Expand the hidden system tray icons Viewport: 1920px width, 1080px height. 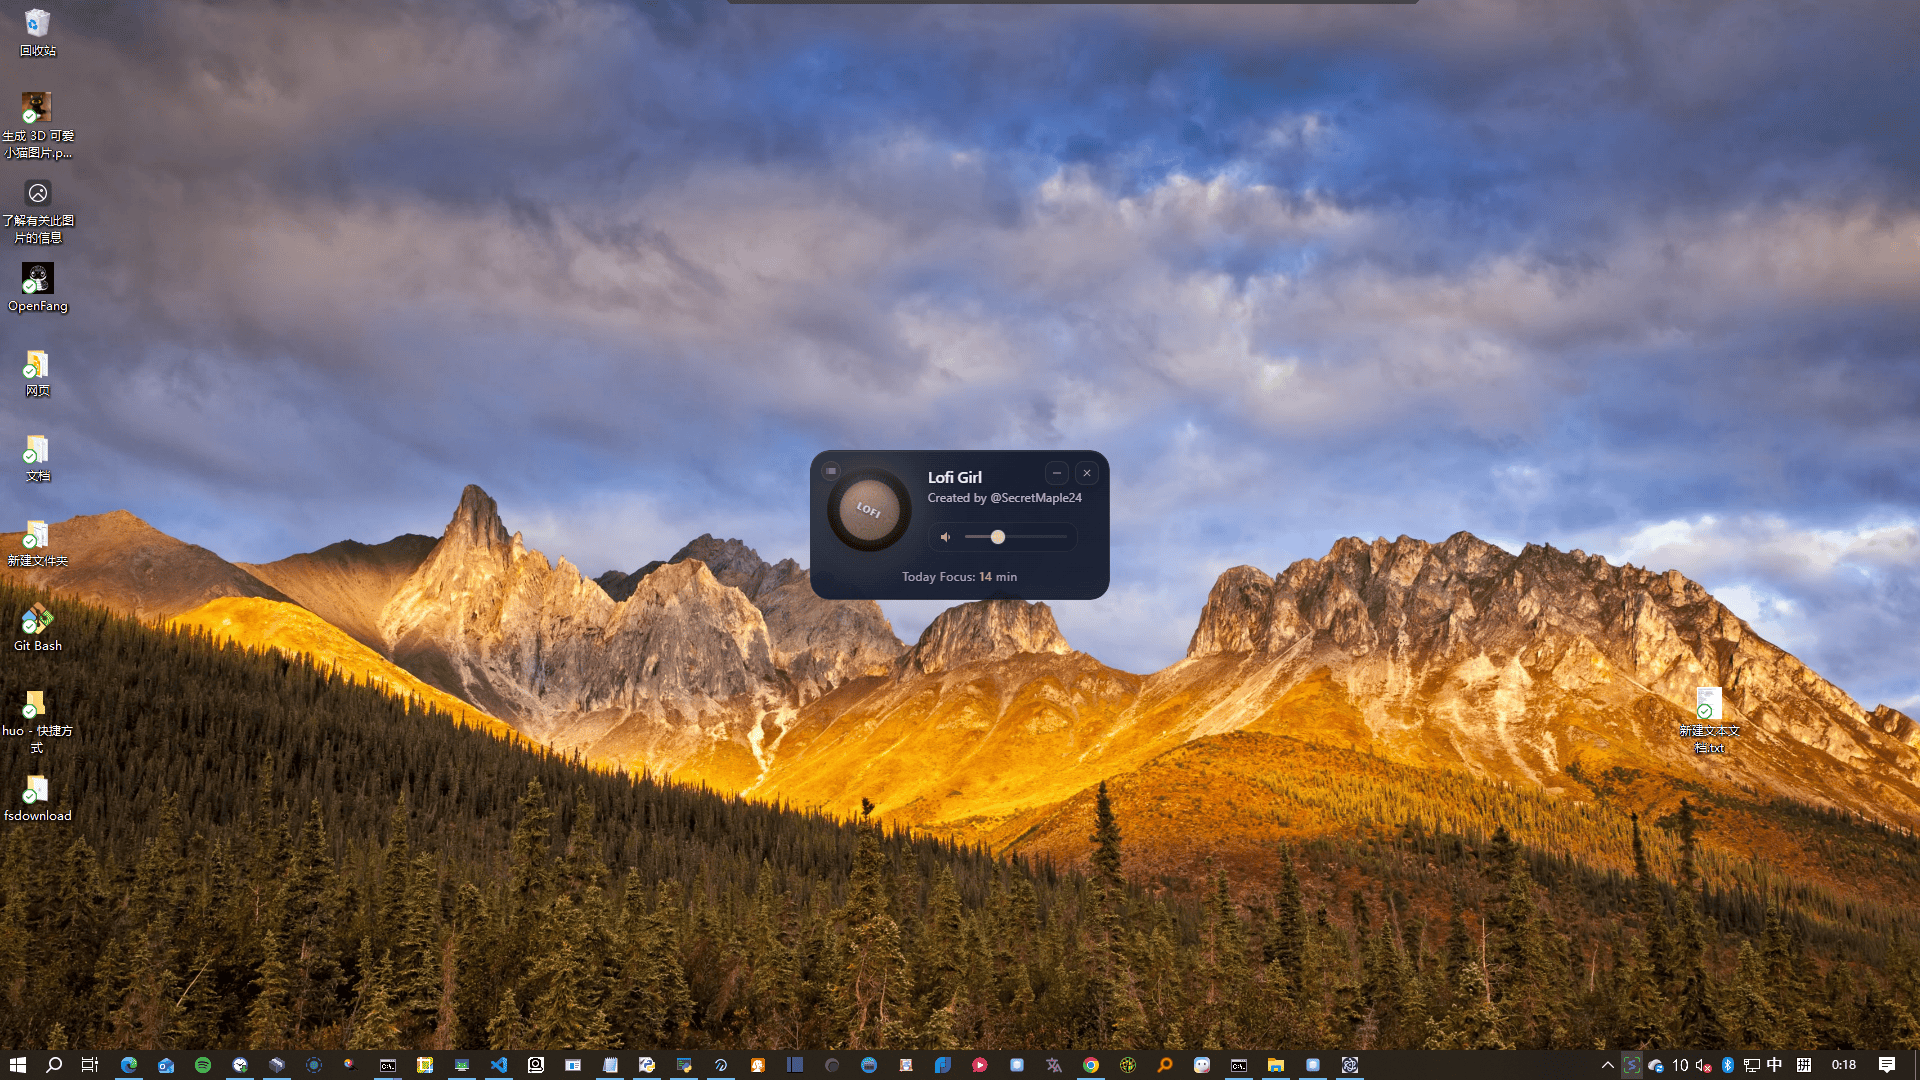(x=1607, y=1065)
